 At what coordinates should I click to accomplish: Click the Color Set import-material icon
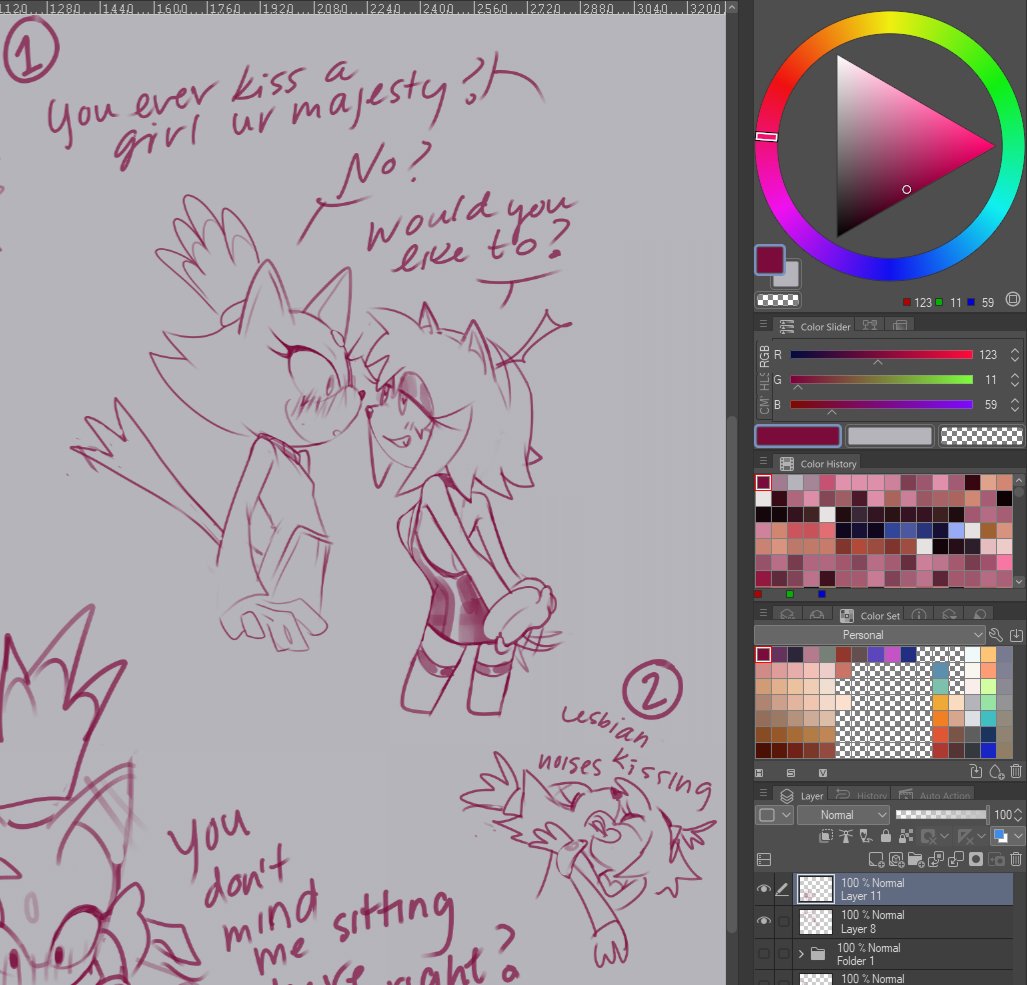coord(1016,635)
